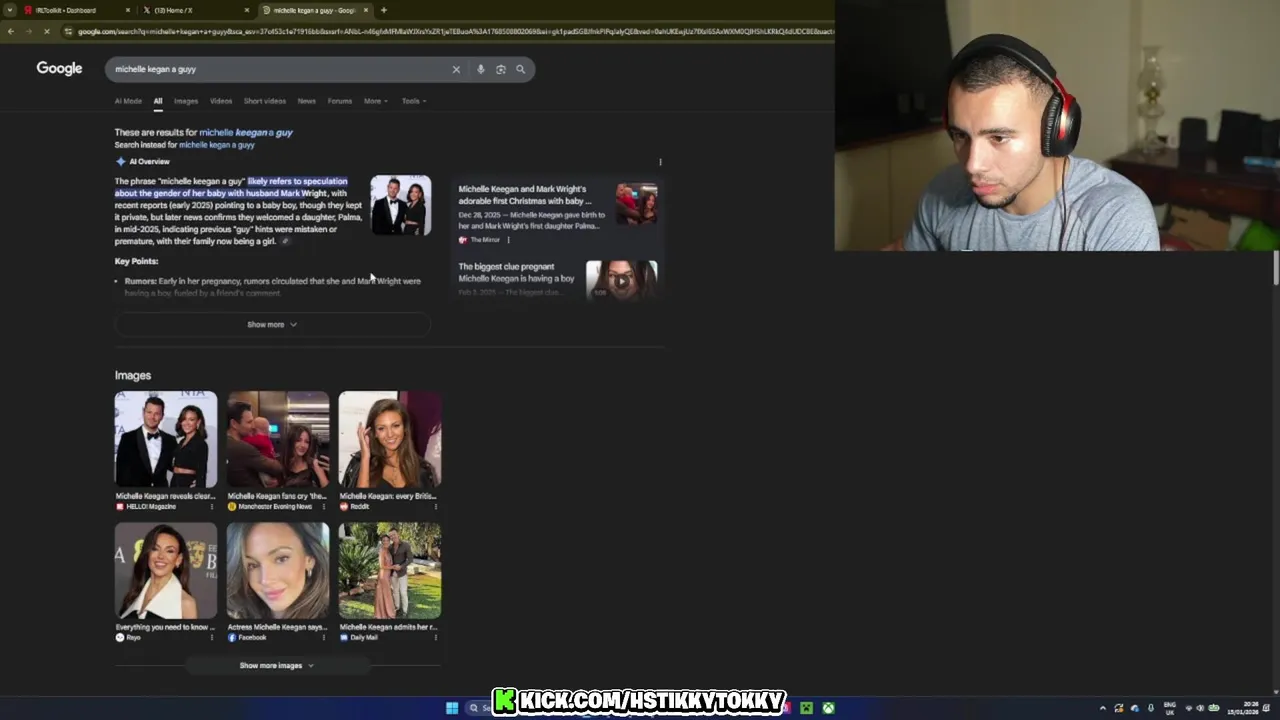Click the AI Overview sparkle icon
Viewport: 1280px width, 720px height.
click(120, 161)
